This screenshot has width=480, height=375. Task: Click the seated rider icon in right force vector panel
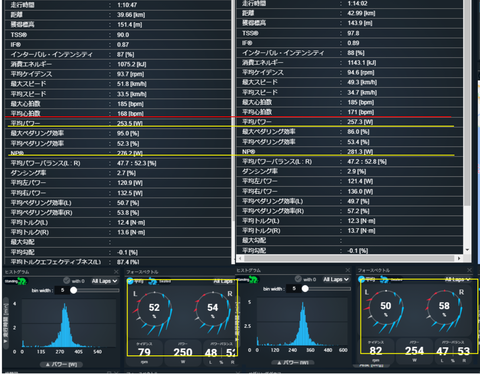pyautogui.click(x=384, y=279)
